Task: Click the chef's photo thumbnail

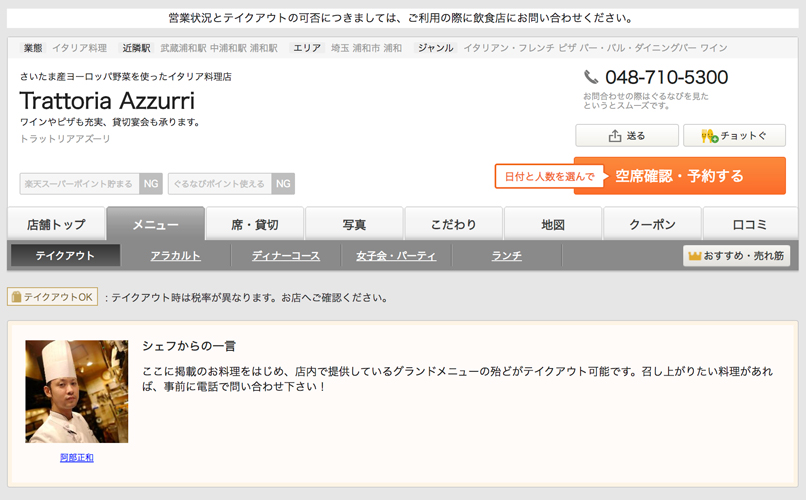Action: tap(77, 392)
